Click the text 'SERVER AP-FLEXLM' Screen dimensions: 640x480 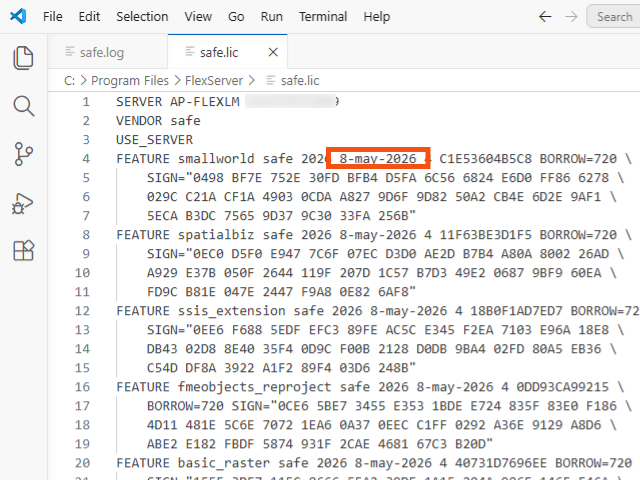point(178,102)
